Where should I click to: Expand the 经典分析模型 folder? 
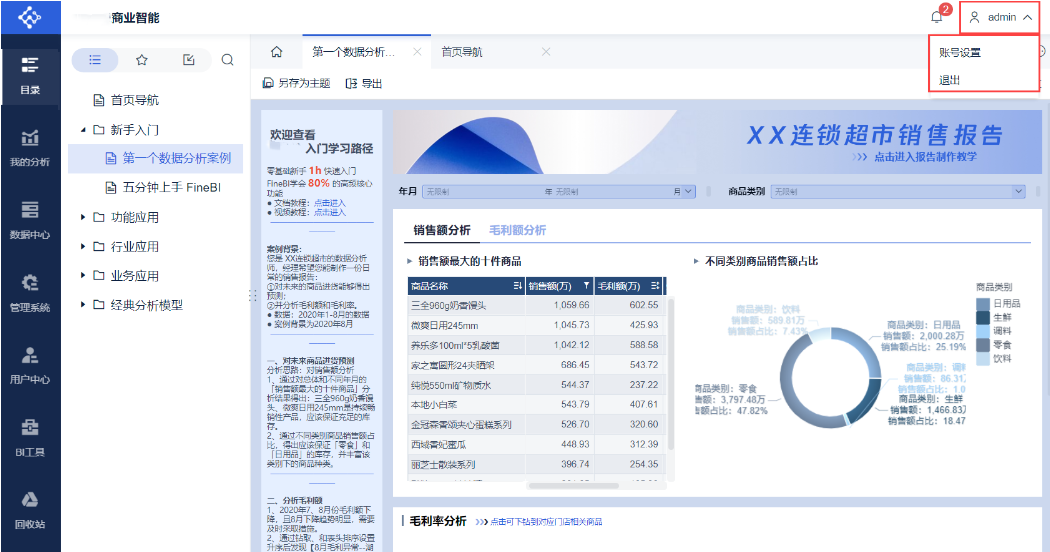83,305
